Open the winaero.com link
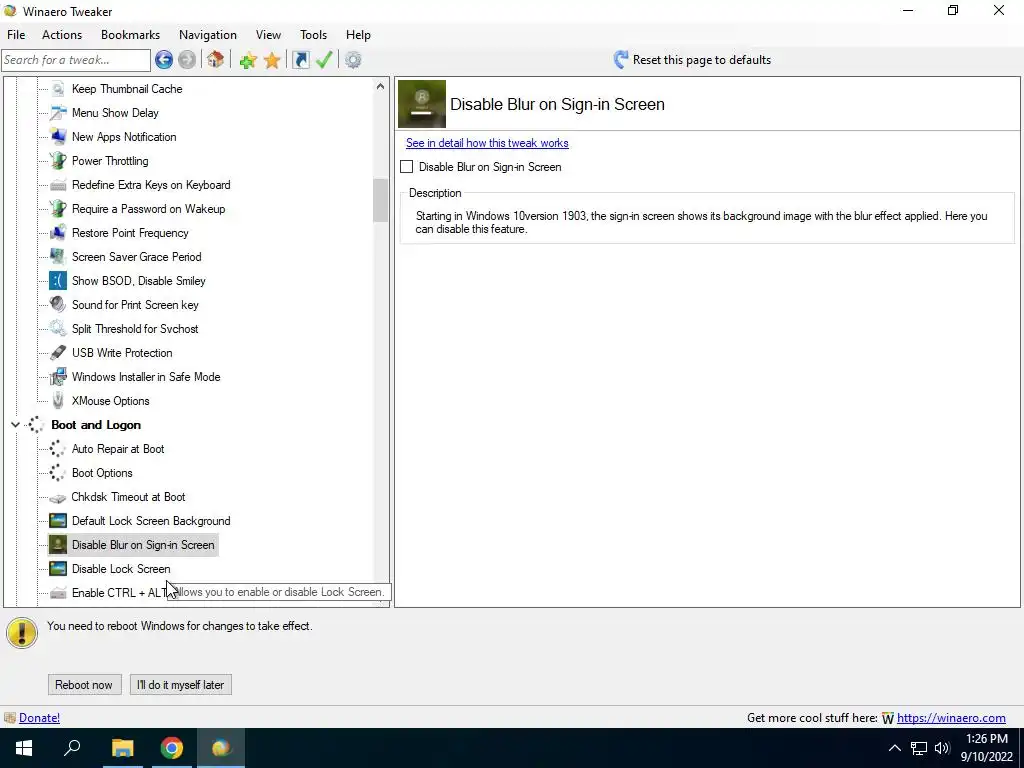Image resolution: width=1024 pixels, height=768 pixels. pos(951,718)
